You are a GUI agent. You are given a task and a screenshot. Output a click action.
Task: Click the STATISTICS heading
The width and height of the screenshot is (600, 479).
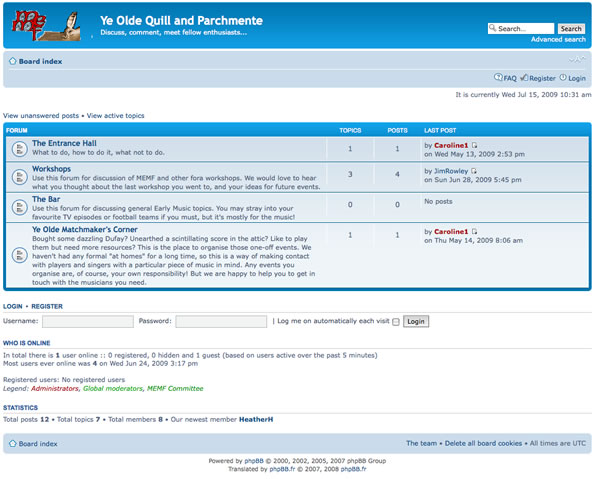20,408
